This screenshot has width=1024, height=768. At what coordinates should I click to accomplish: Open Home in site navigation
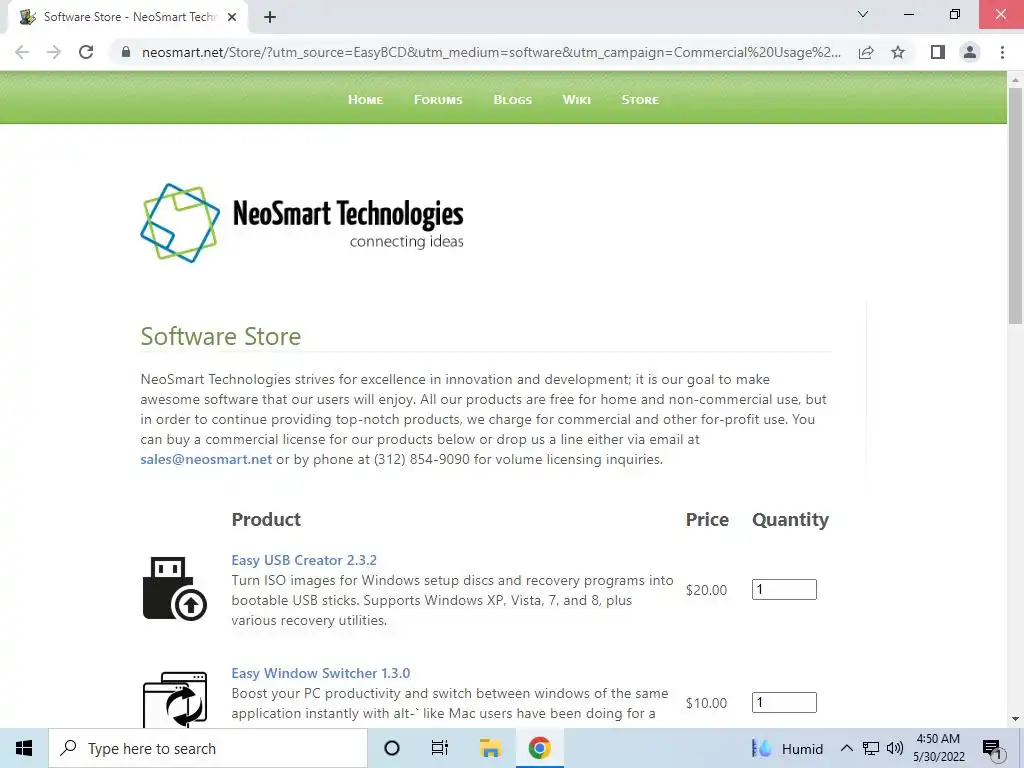[365, 99]
